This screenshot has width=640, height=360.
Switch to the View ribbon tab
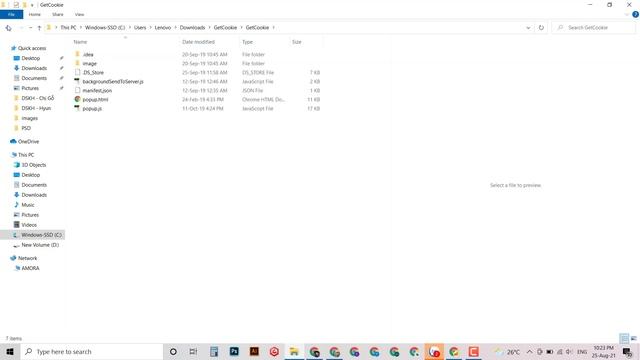tap(79, 14)
